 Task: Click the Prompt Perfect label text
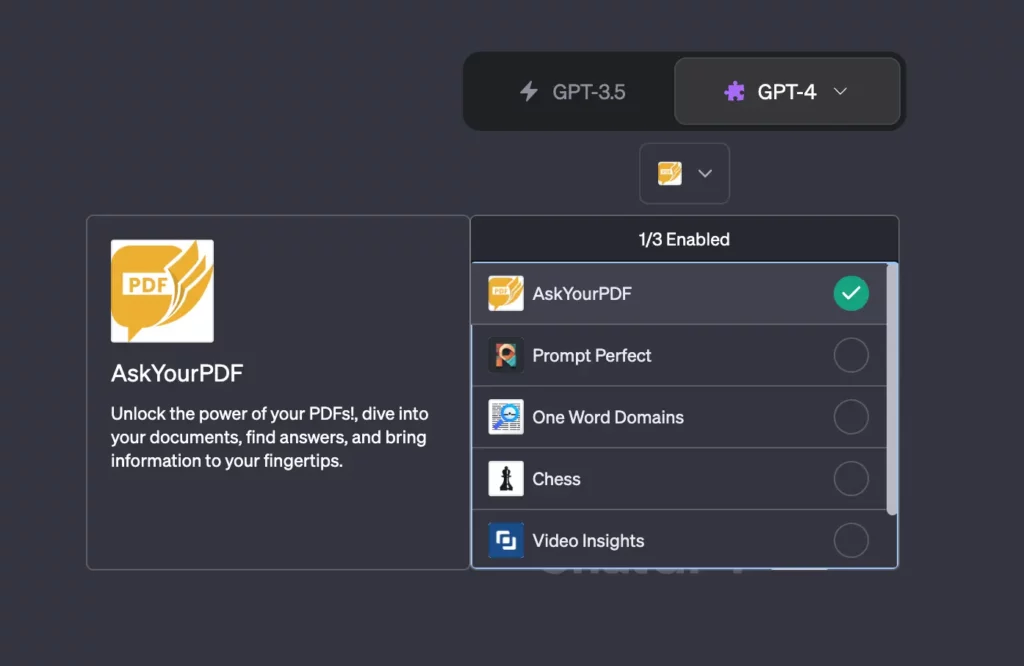(592, 355)
